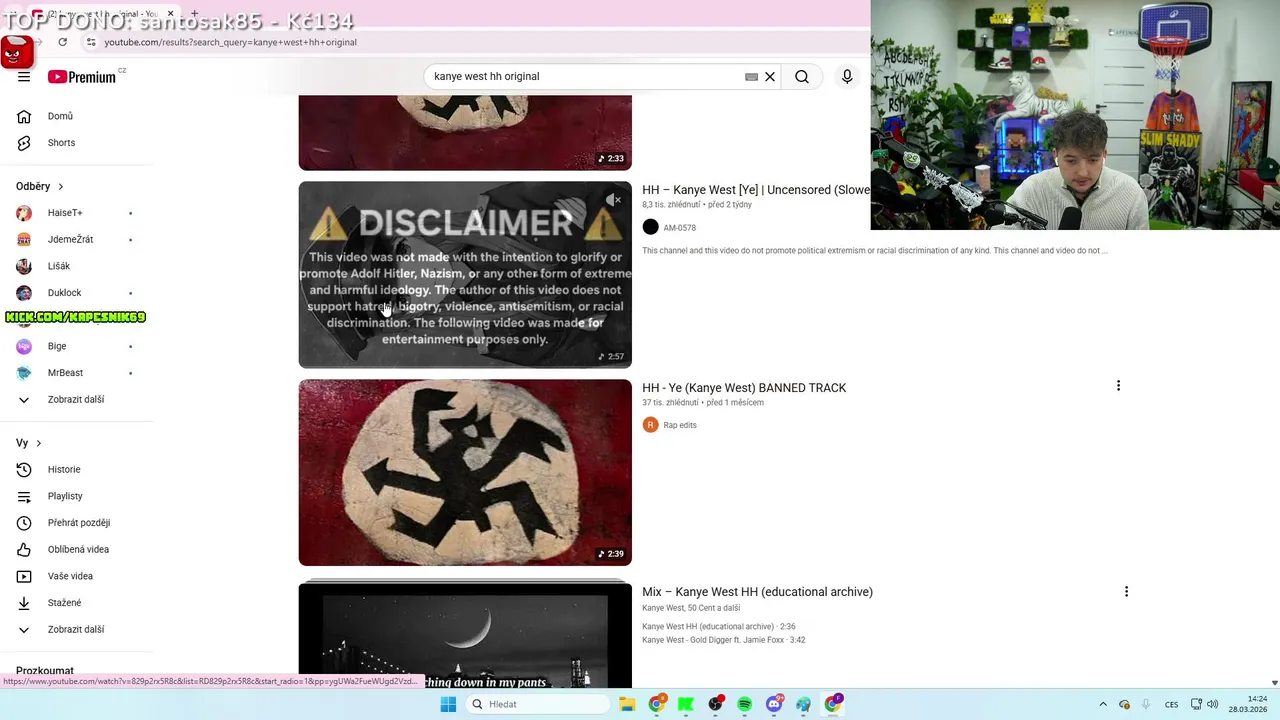Click the Rap edits channel avatar
The image size is (1280, 720).
[x=650, y=425]
